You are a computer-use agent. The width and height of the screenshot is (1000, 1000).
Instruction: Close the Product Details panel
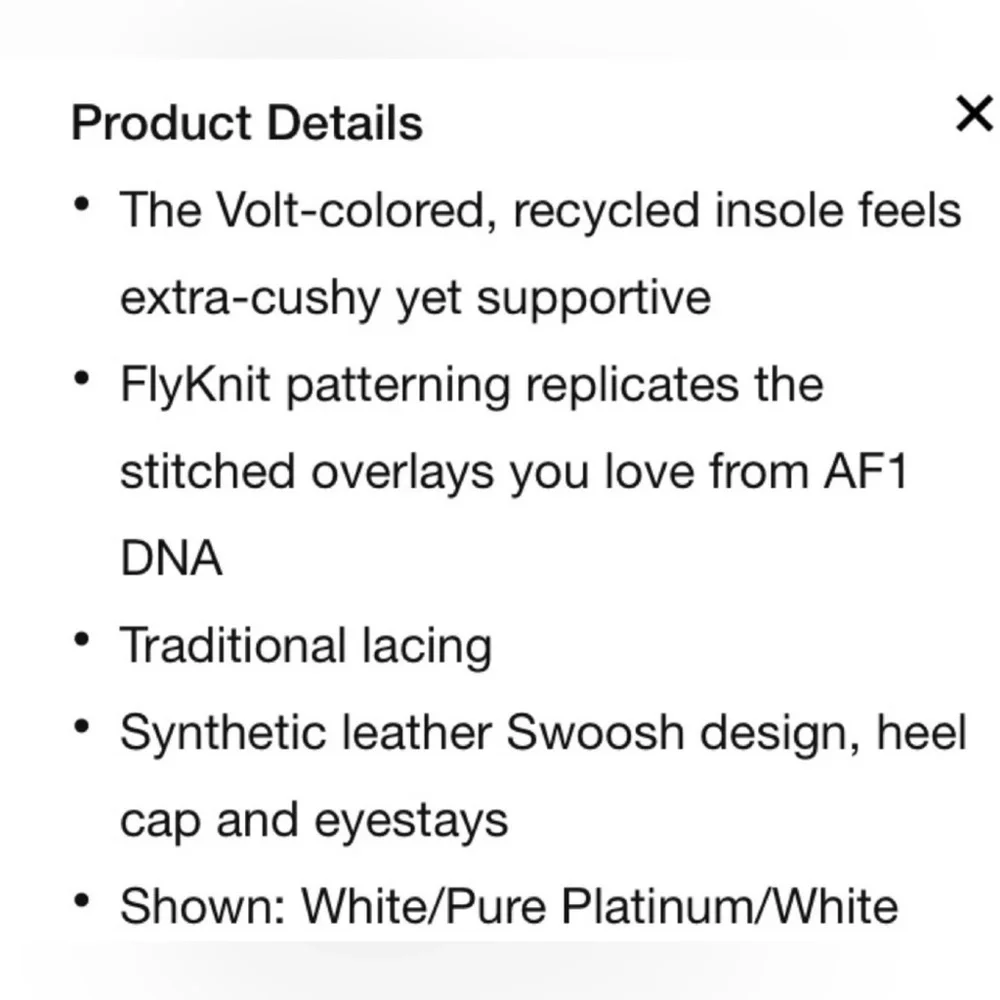974,114
